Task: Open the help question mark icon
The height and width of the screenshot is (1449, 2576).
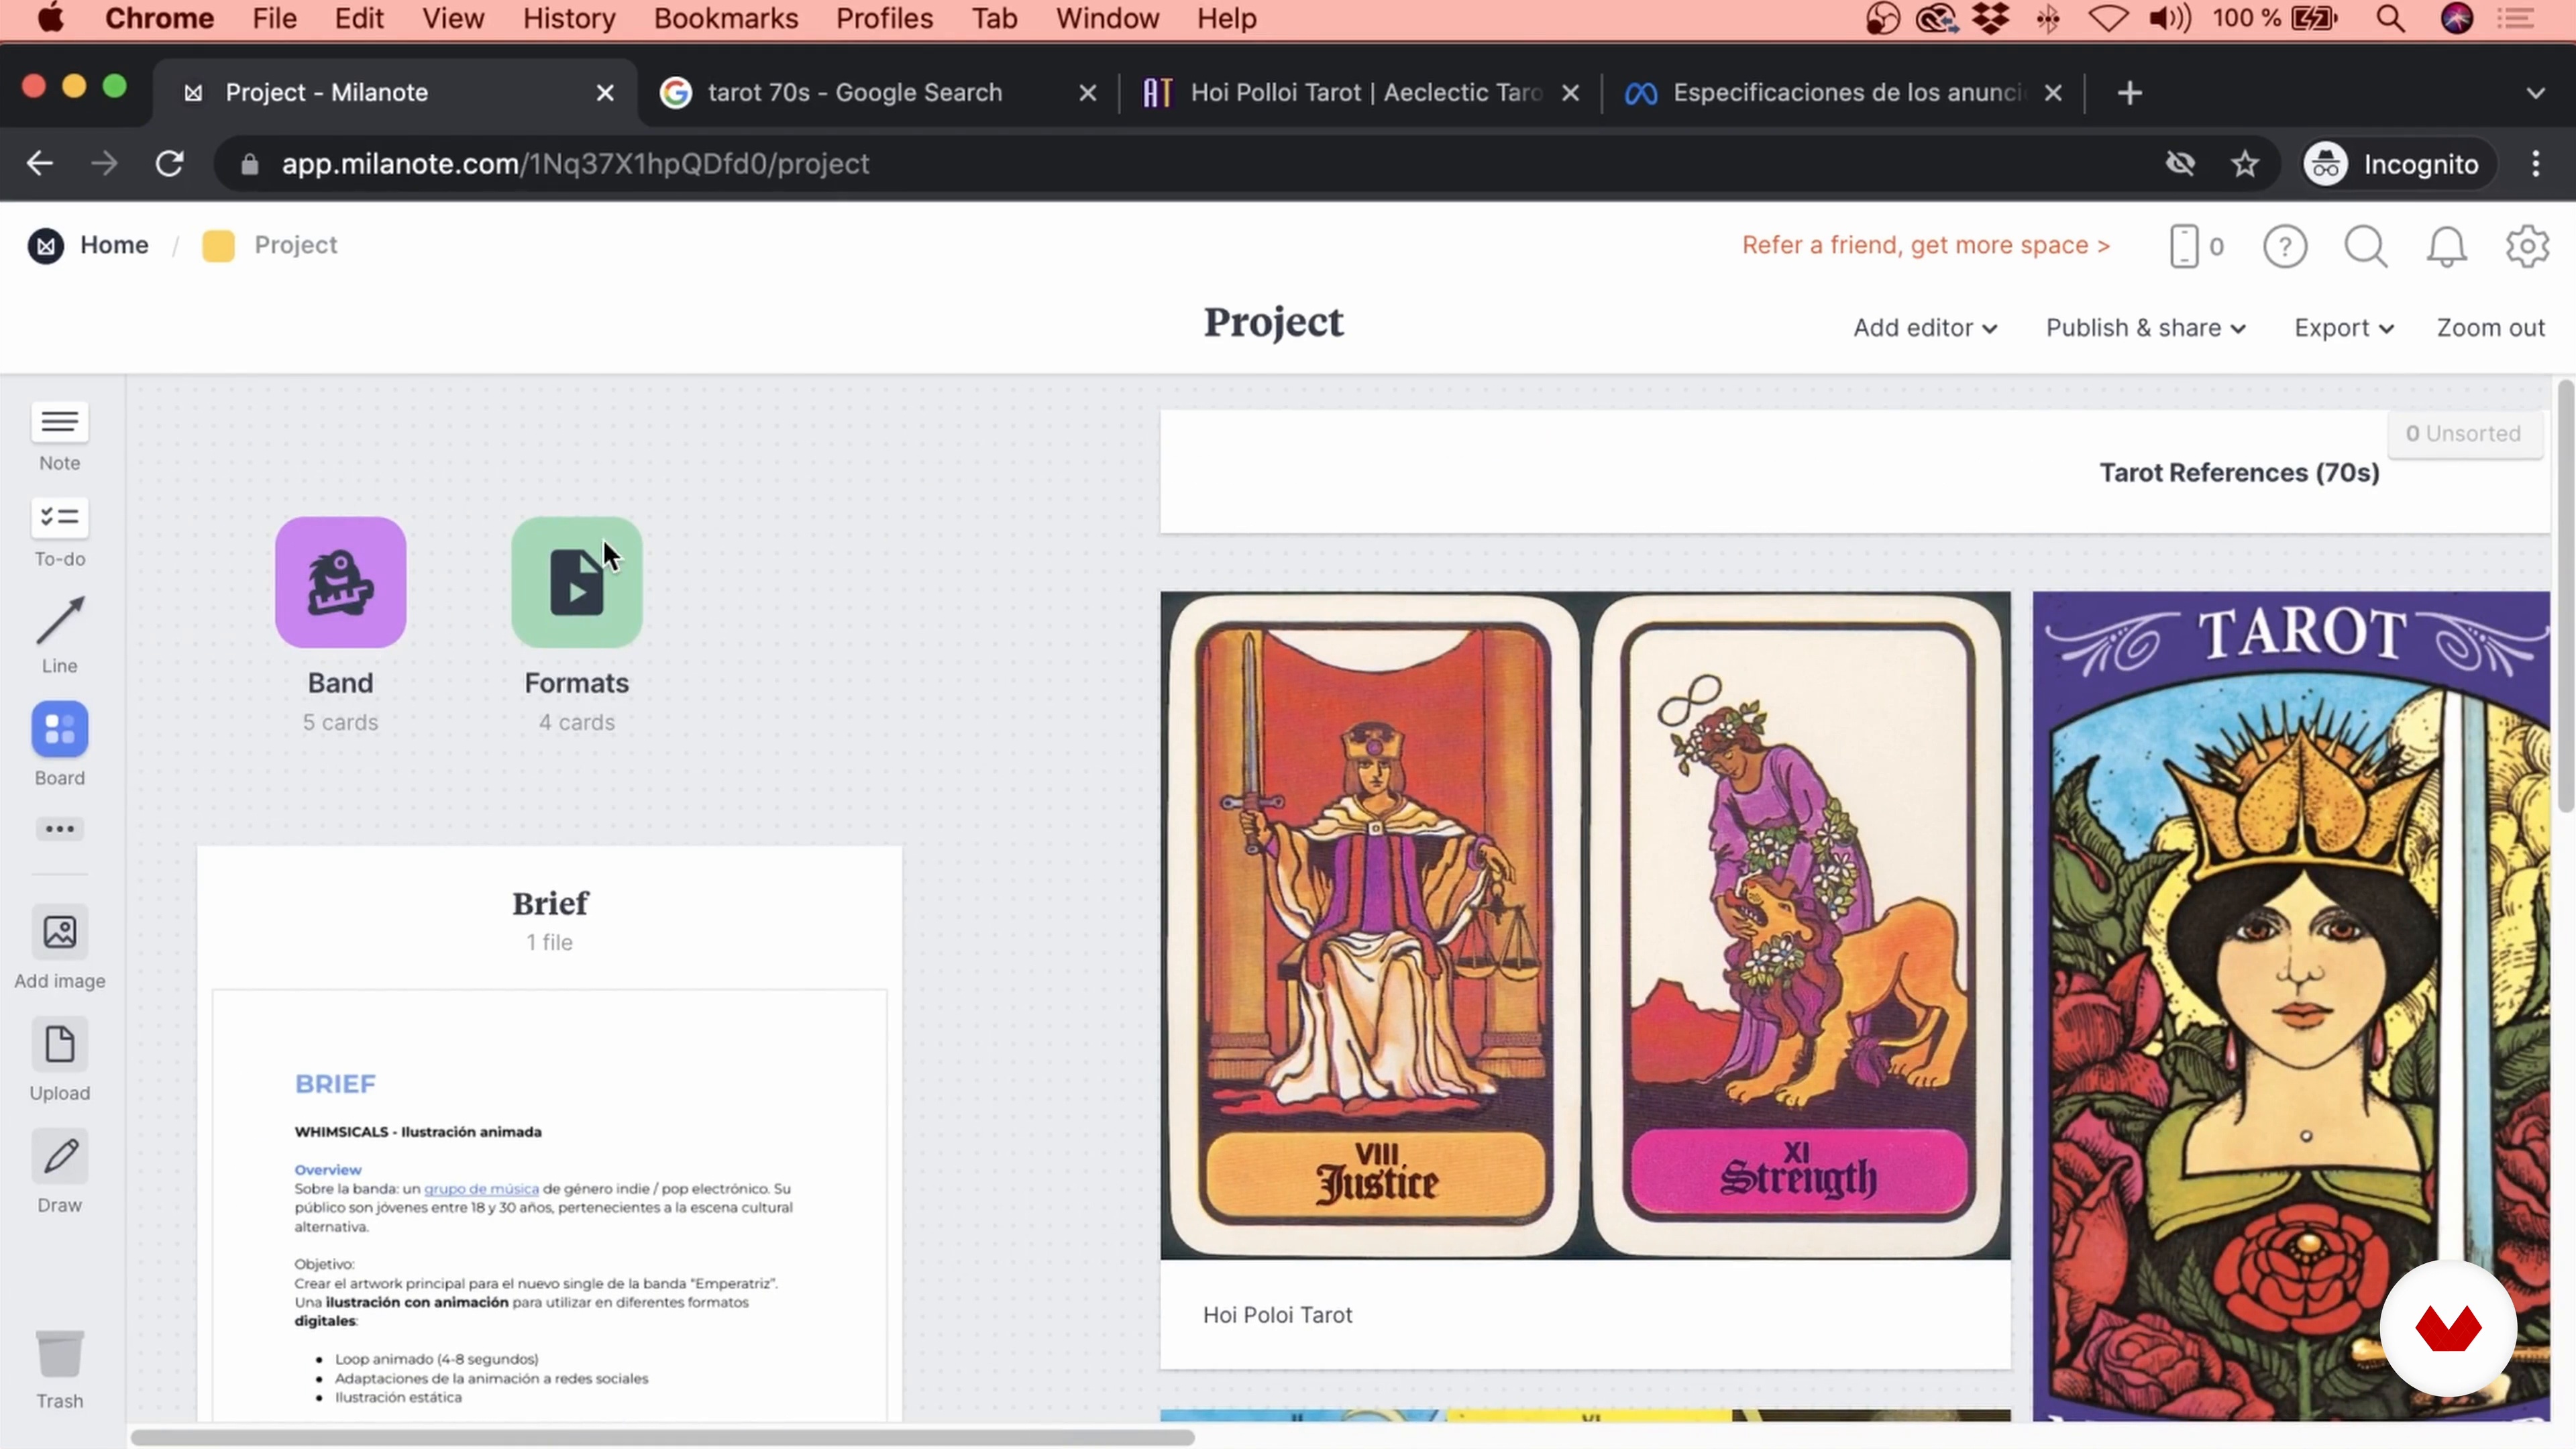Action: click(x=2285, y=246)
